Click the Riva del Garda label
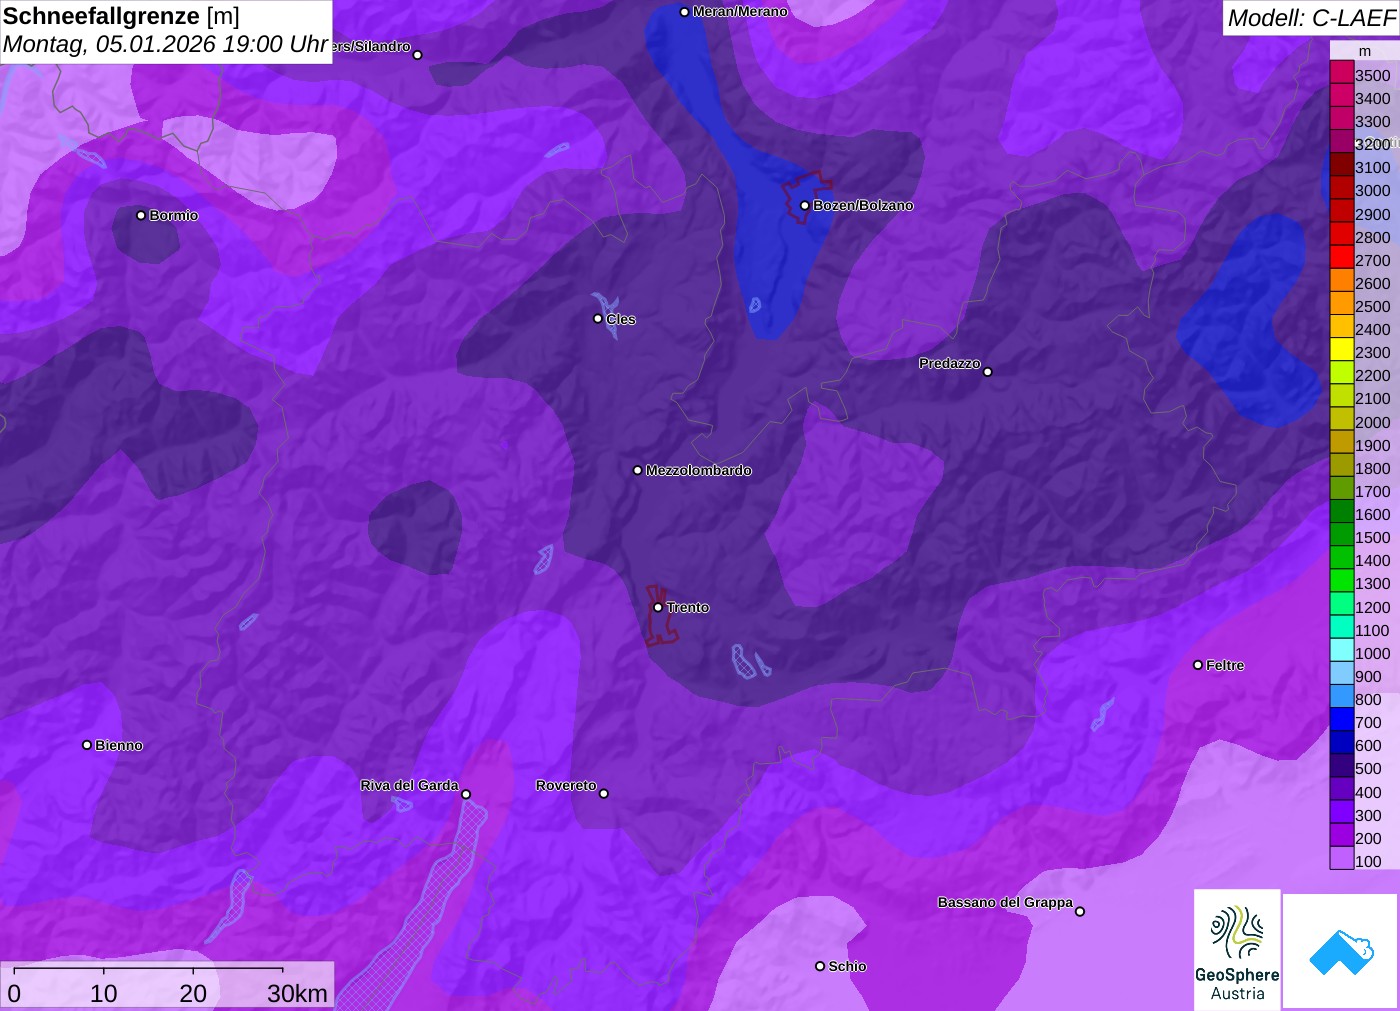This screenshot has width=1400, height=1011. click(x=409, y=785)
